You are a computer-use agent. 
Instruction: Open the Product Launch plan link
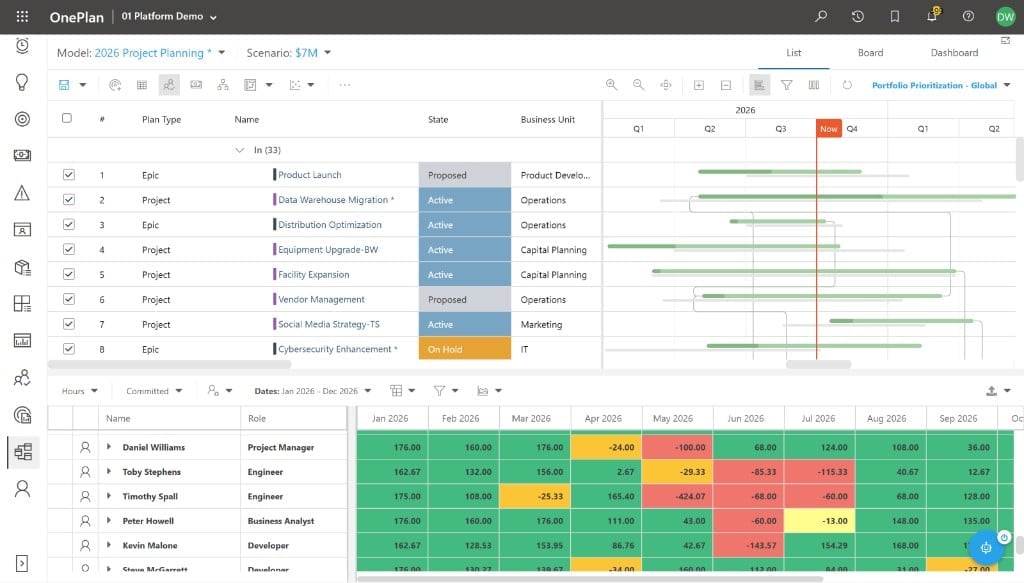[x=310, y=175]
